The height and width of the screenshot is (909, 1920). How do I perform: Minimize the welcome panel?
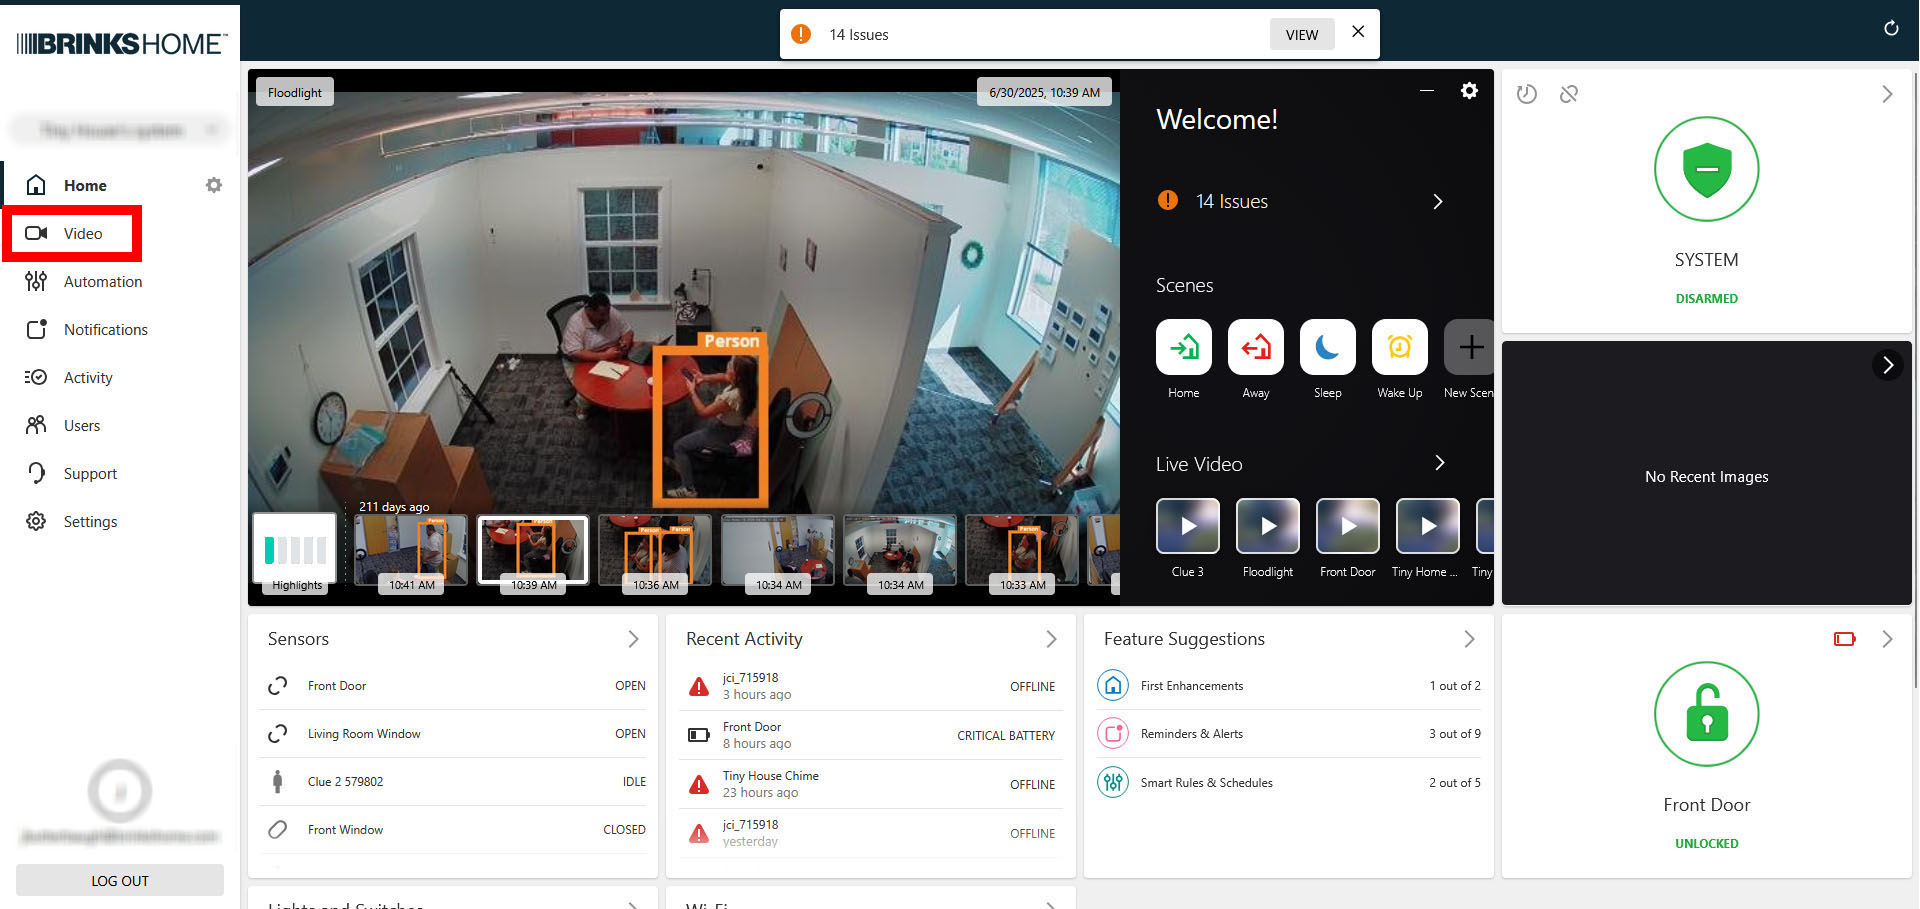pyautogui.click(x=1427, y=91)
